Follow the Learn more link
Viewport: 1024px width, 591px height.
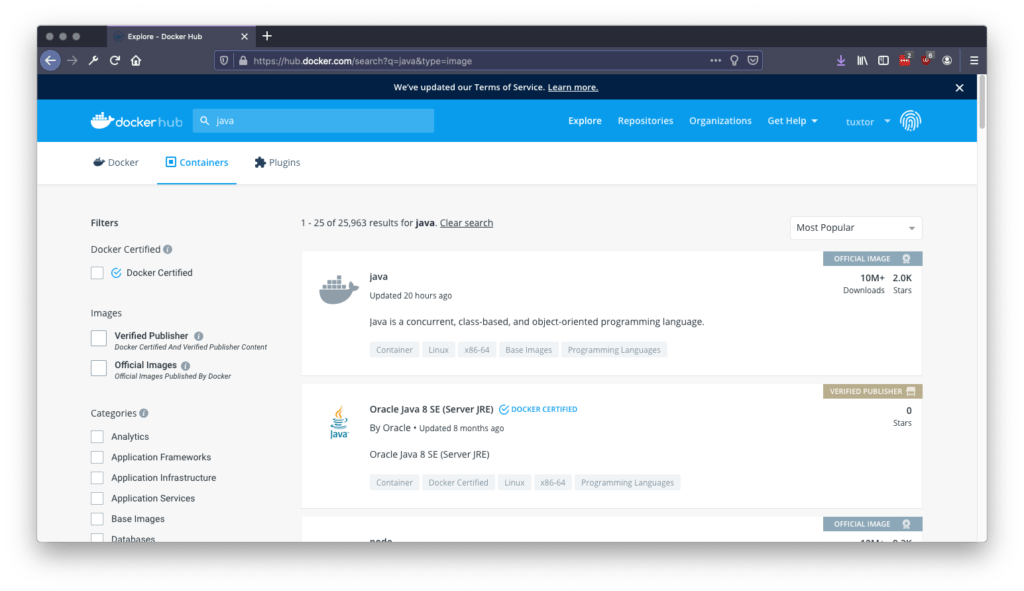click(573, 88)
